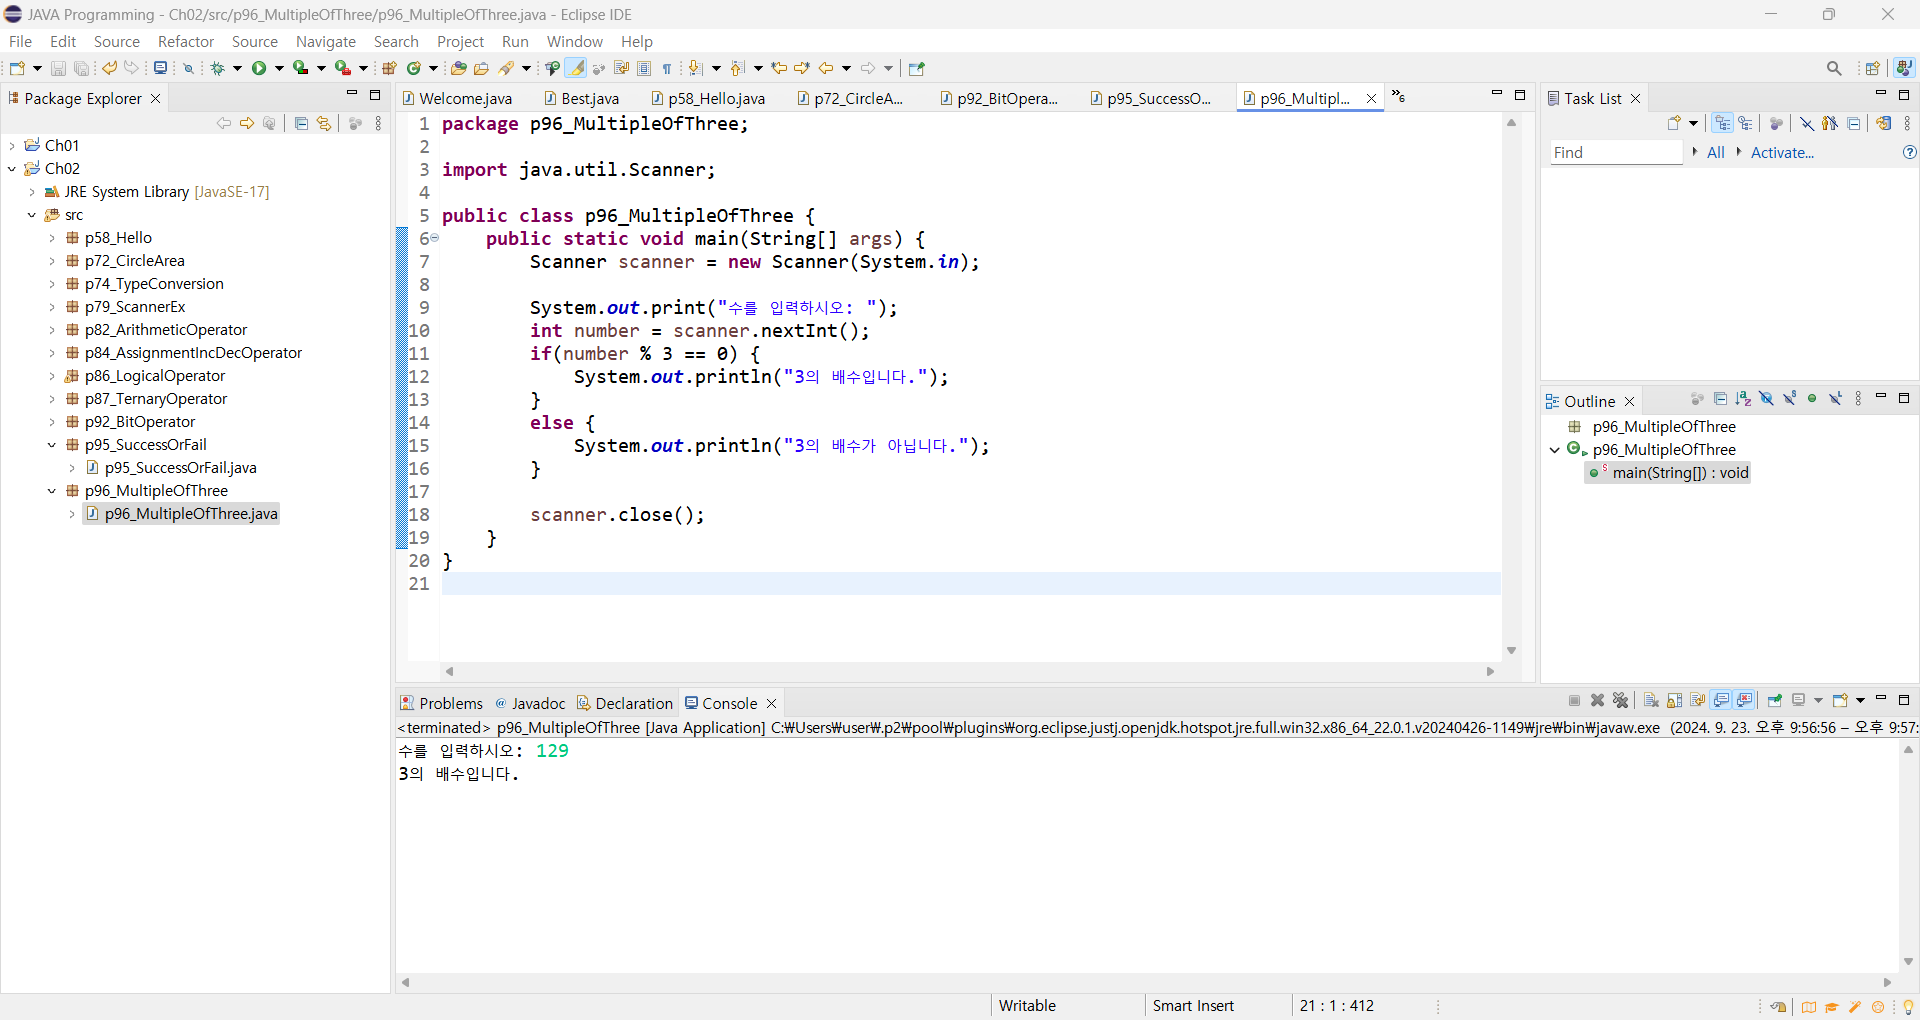Click the editor vertical scrollbar
Screen dimensions: 1920x1020
(x=1511, y=386)
